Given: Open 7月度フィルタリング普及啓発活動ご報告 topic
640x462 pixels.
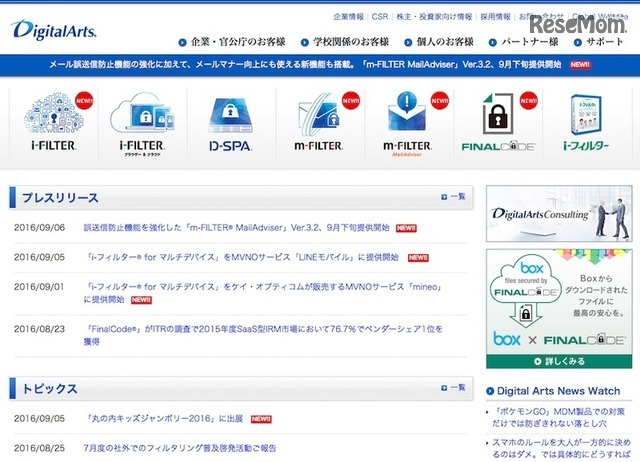Looking at the screenshot, I should click(180, 448).
